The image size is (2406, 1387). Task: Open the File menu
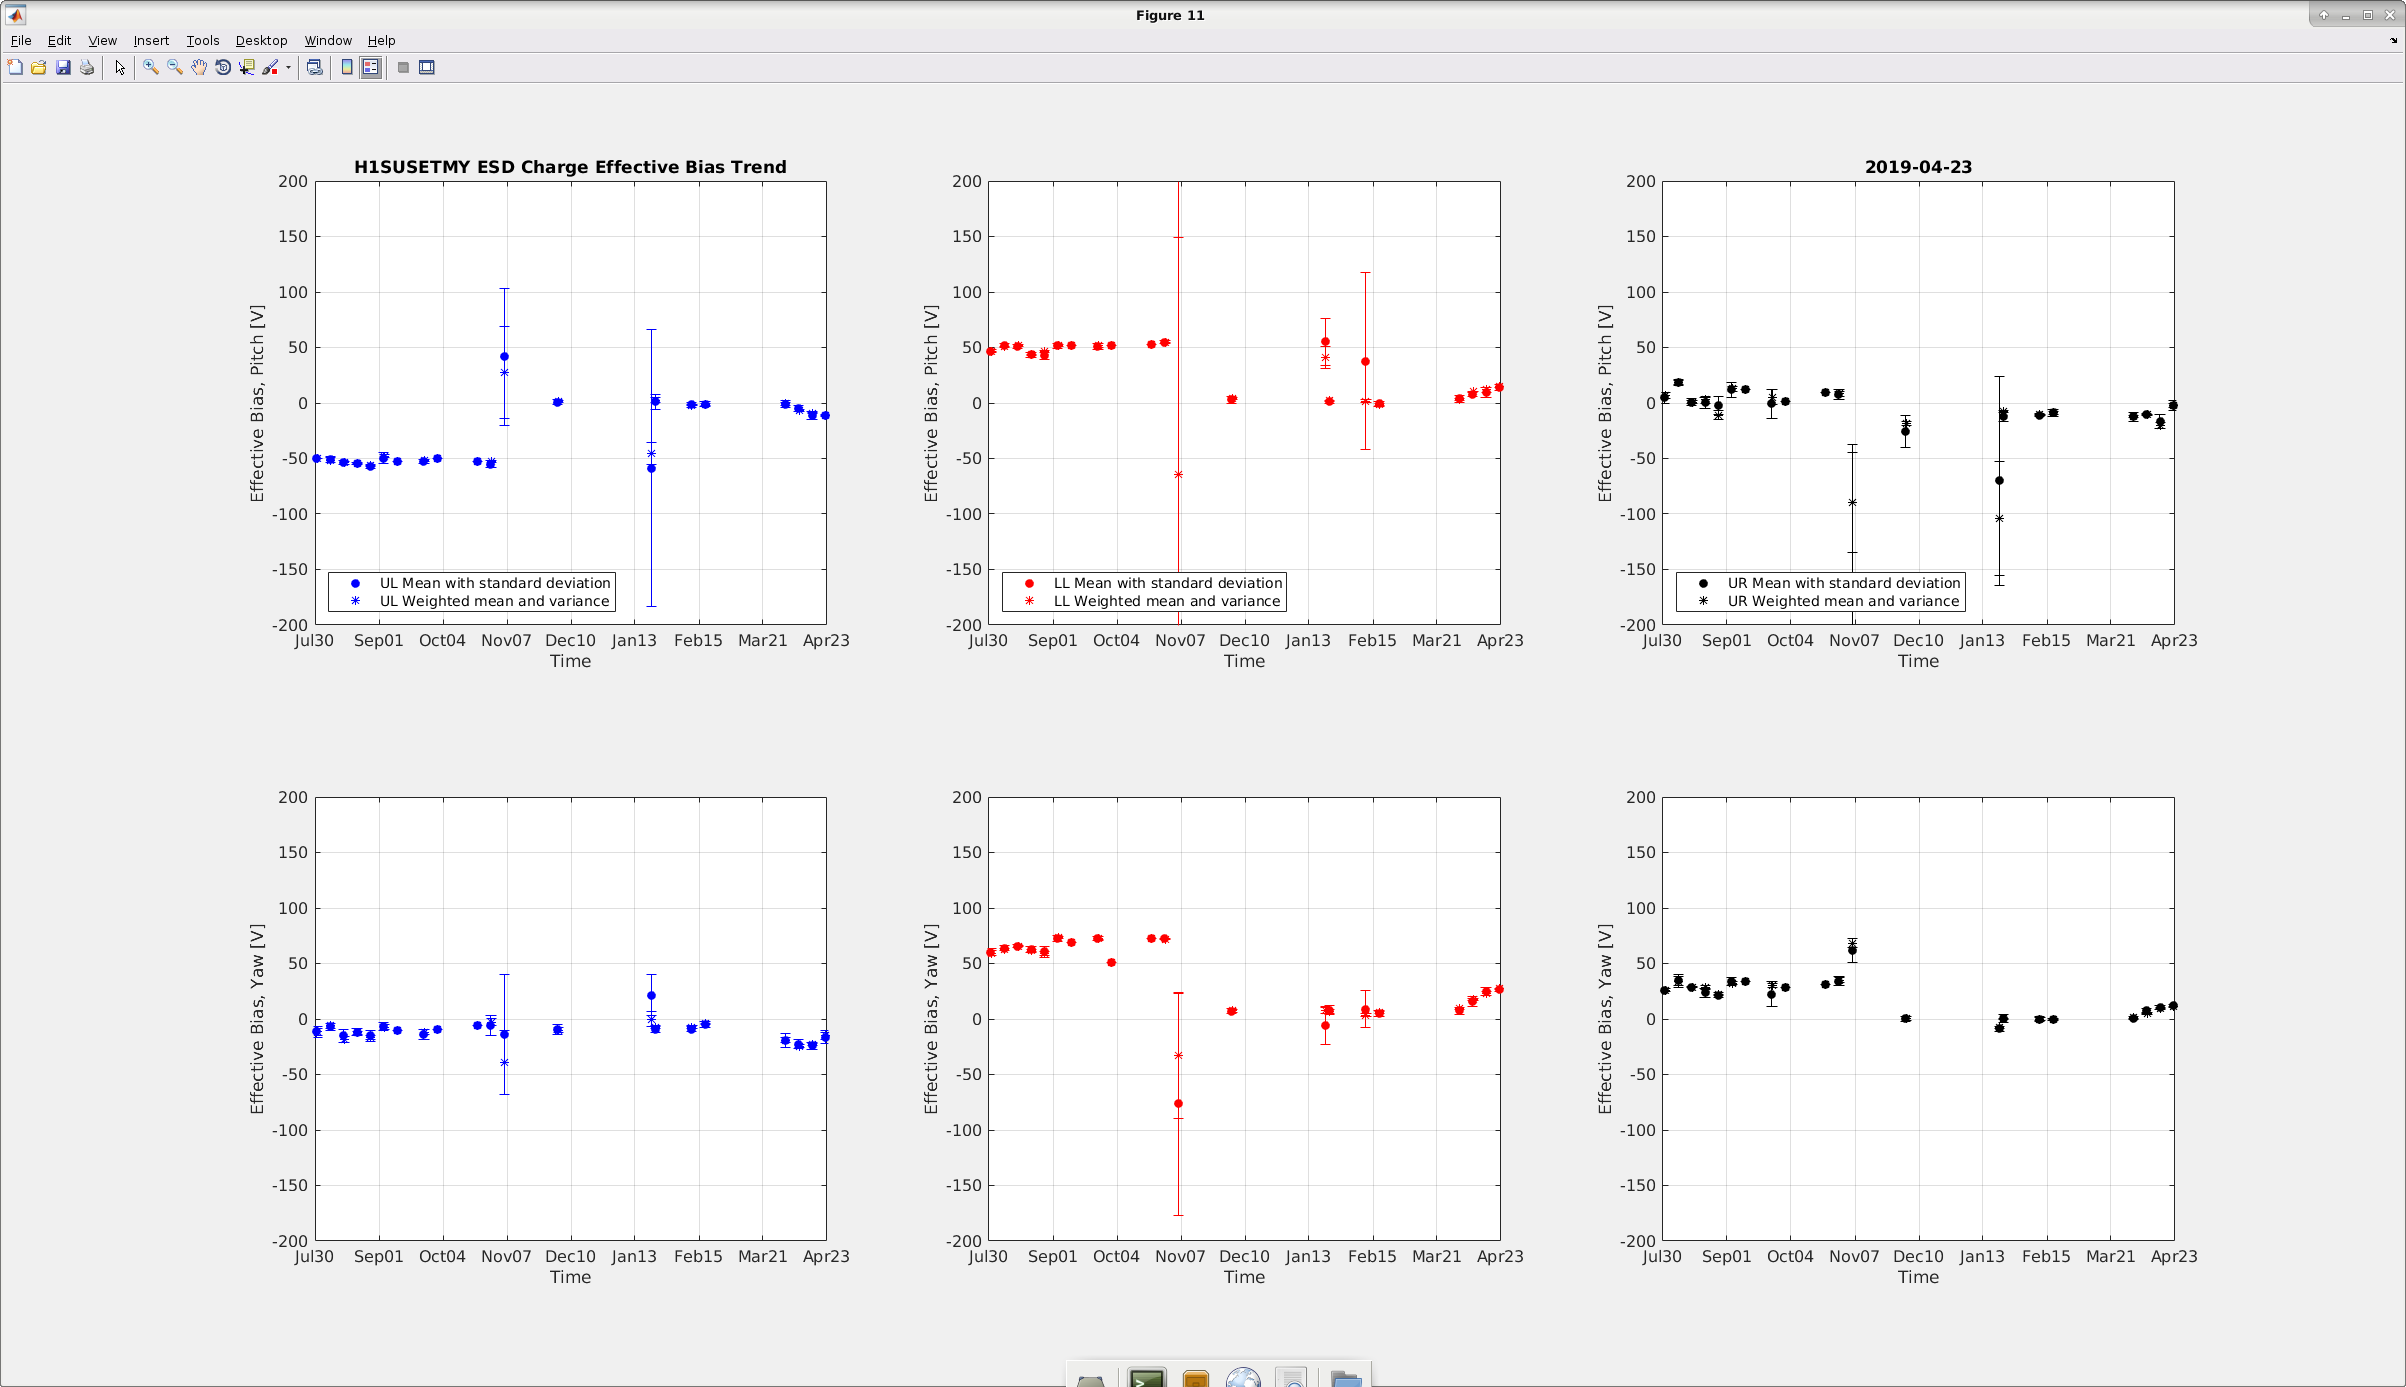click(x=21, y=41)
